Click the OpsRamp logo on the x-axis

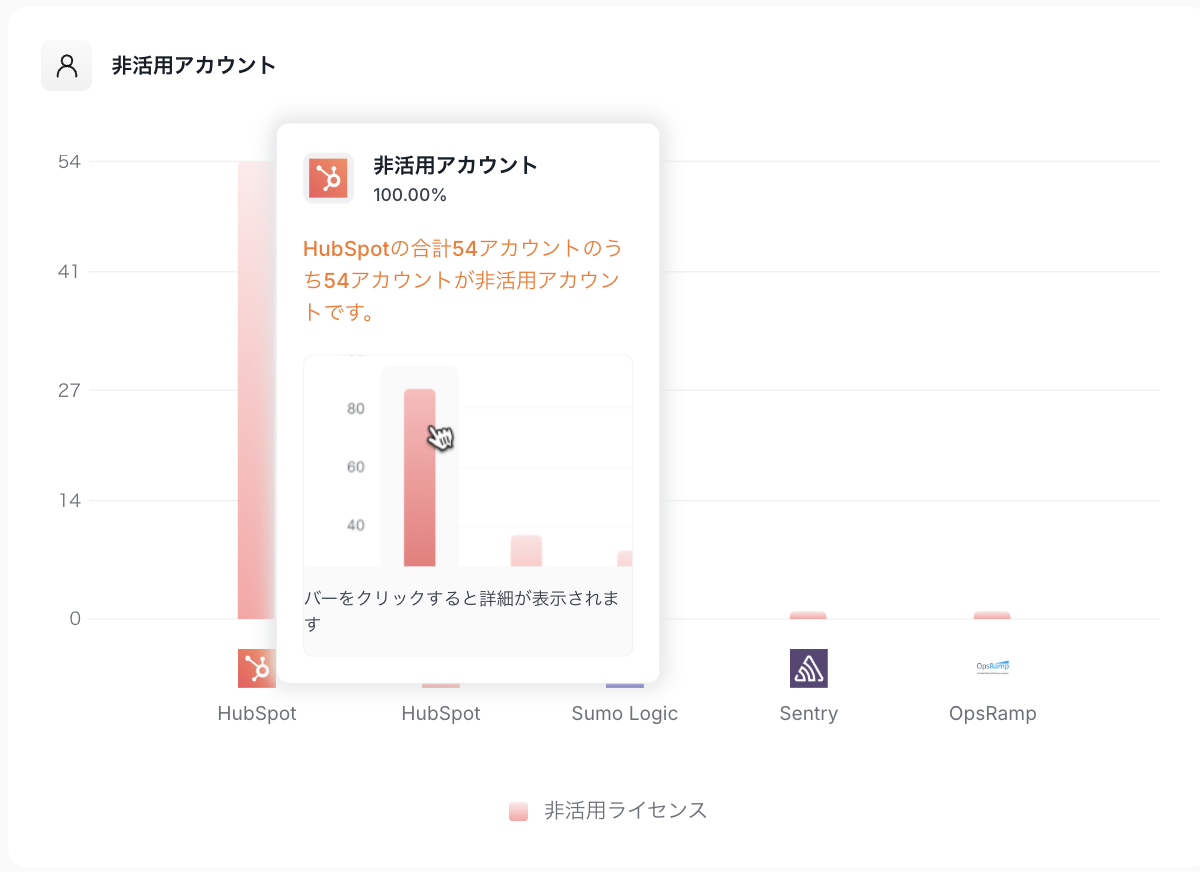[992, 667]
